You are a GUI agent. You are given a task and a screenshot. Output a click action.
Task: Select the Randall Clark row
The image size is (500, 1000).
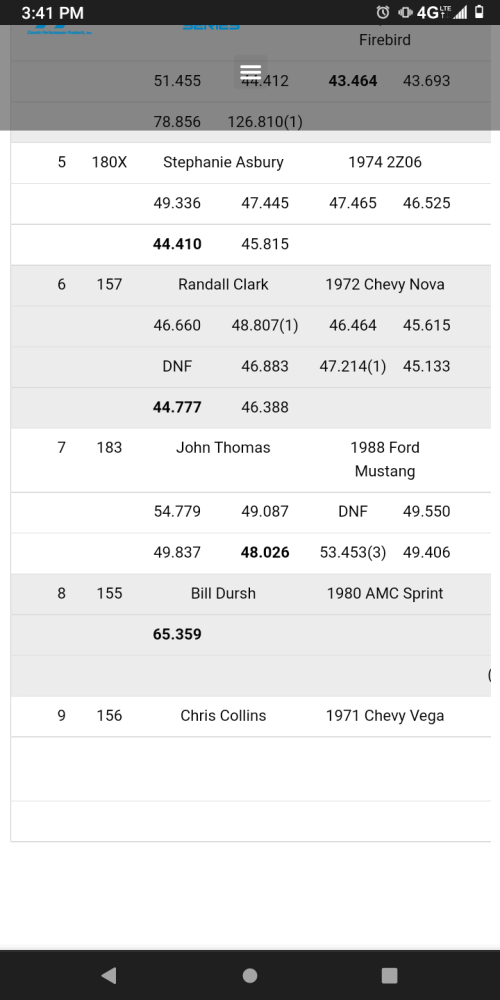coord(251,284)
